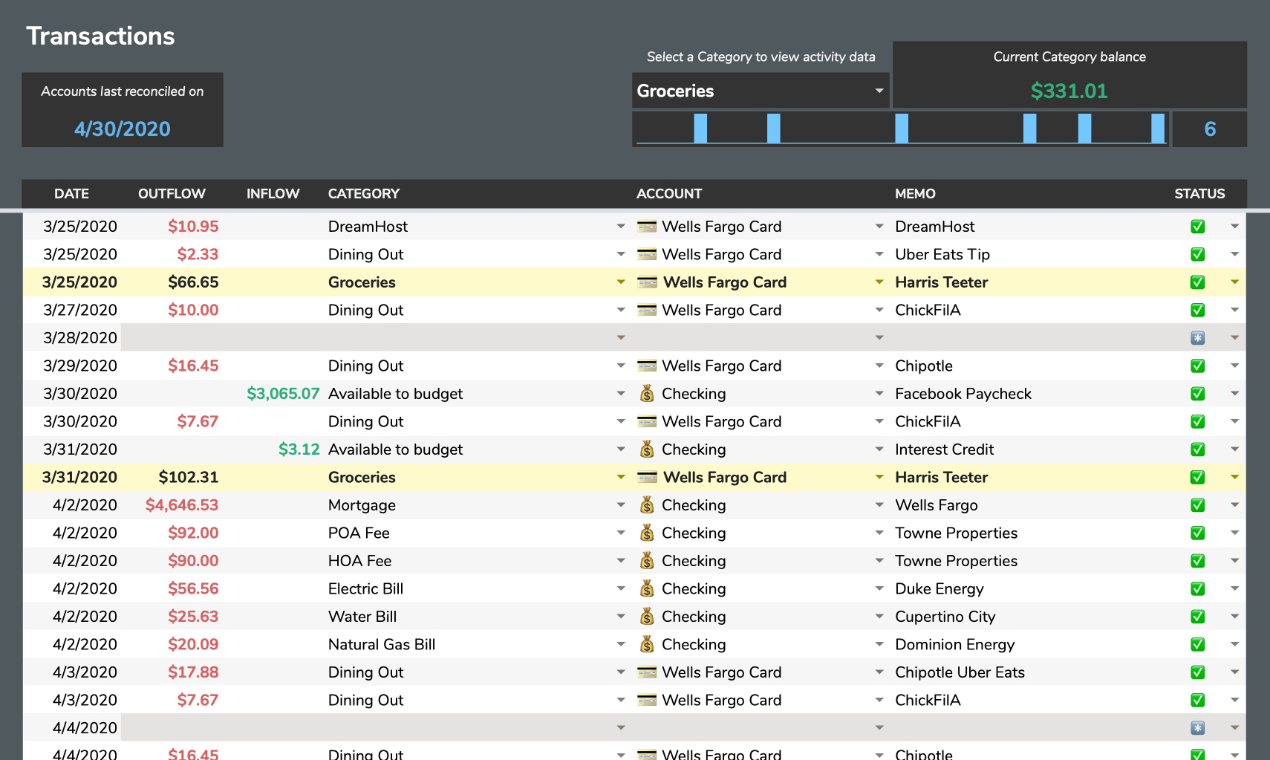Select the $331.01 category balance value

pos(1069,91)
